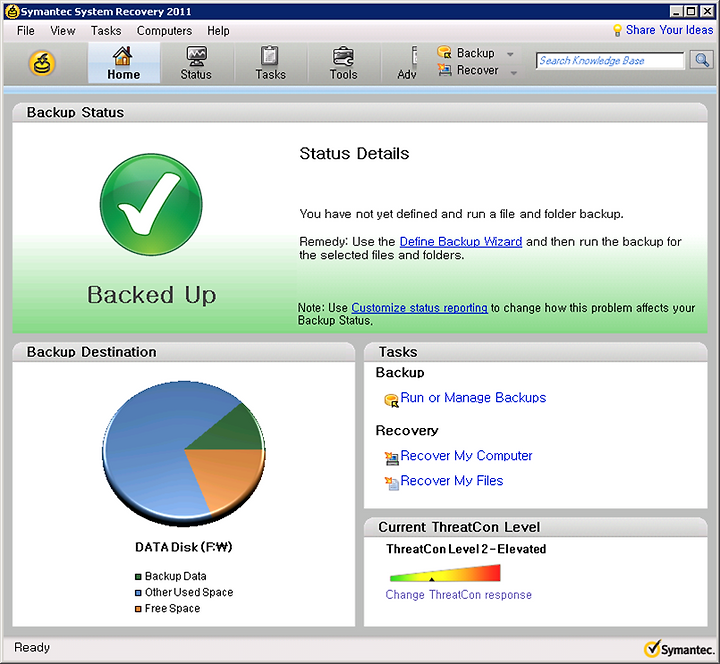The image size is (720, 664).
Task: Expand the Backup dropdown arrow
Action: (x=510, y=54)
